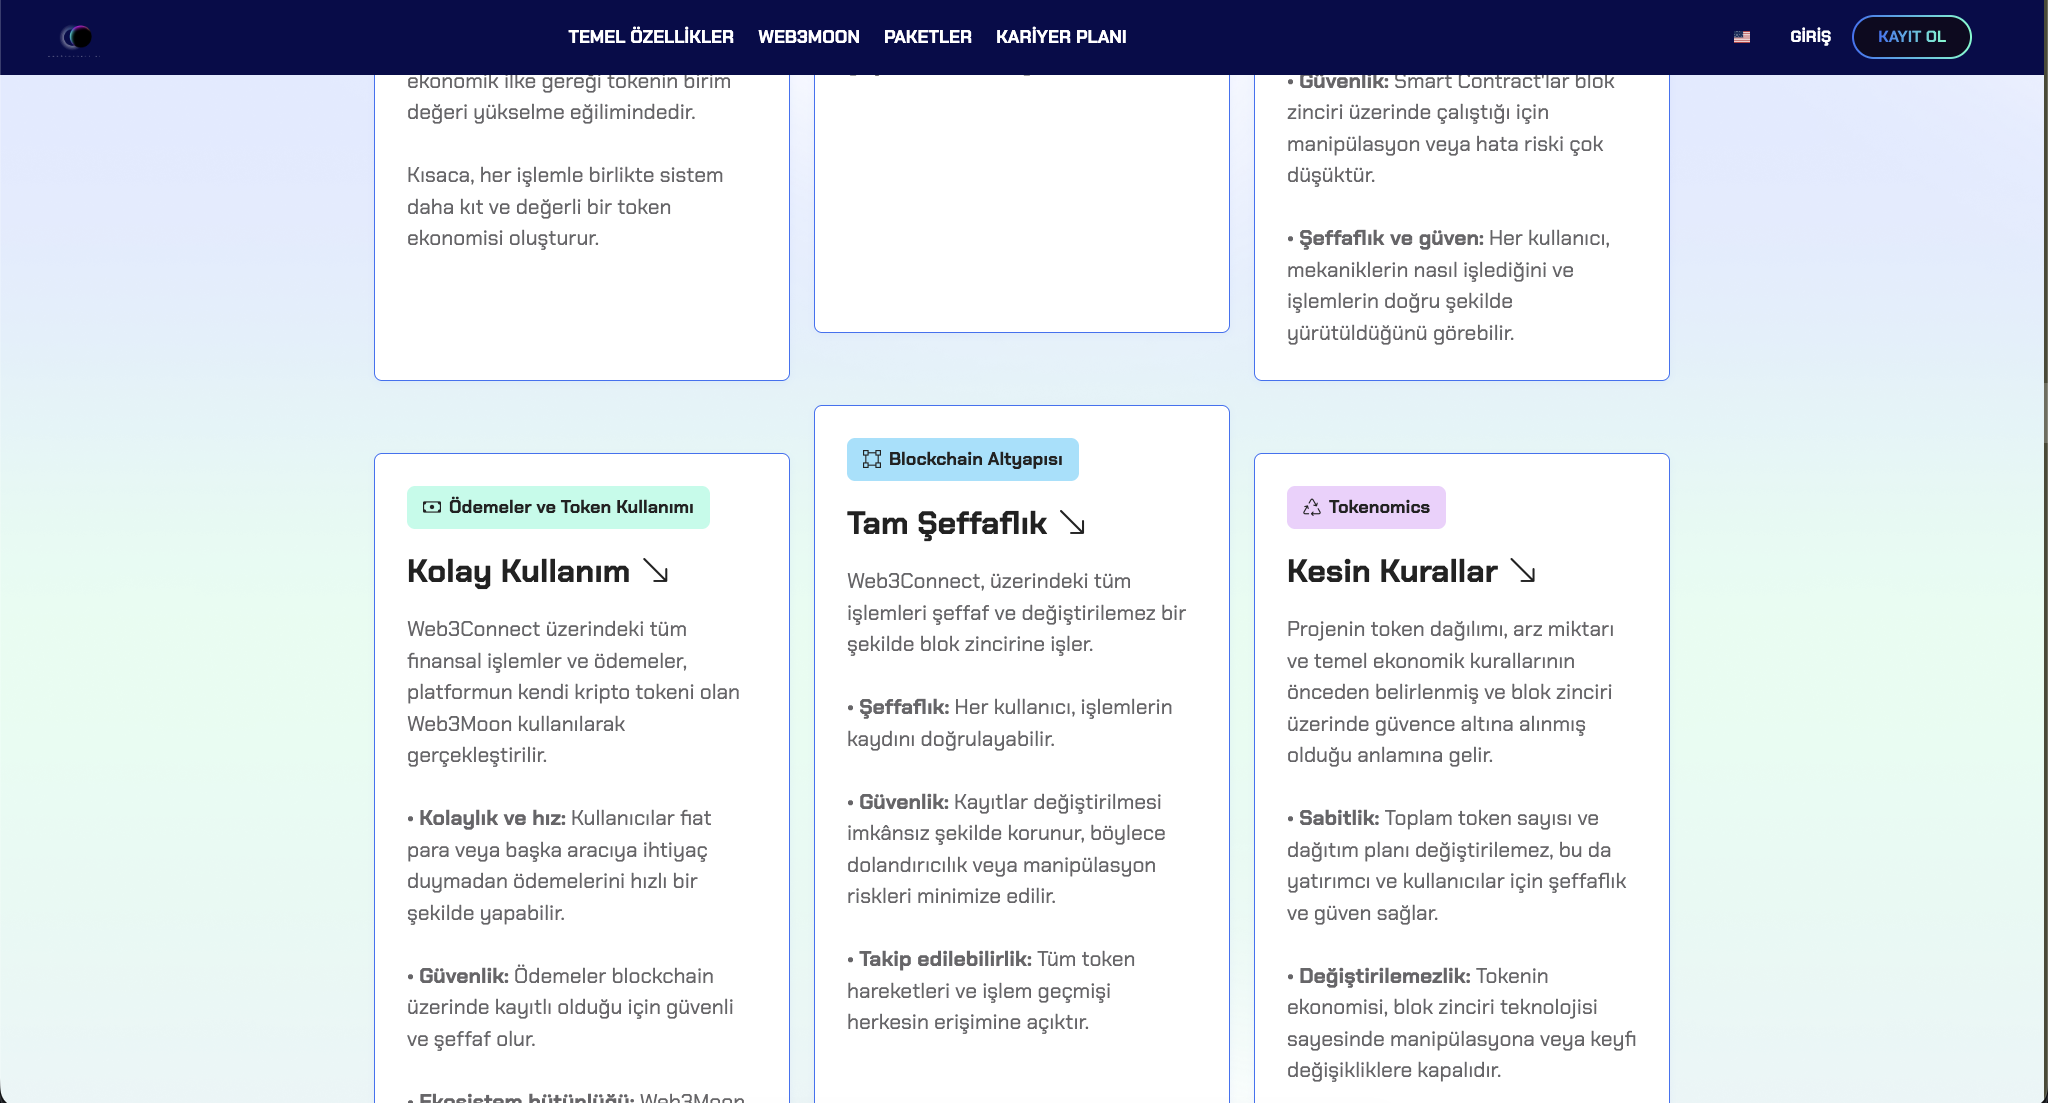Click the arrow icon beside Kesin Kurallar
This screenshot has height=1103, width=2048.
[1524, 572]
